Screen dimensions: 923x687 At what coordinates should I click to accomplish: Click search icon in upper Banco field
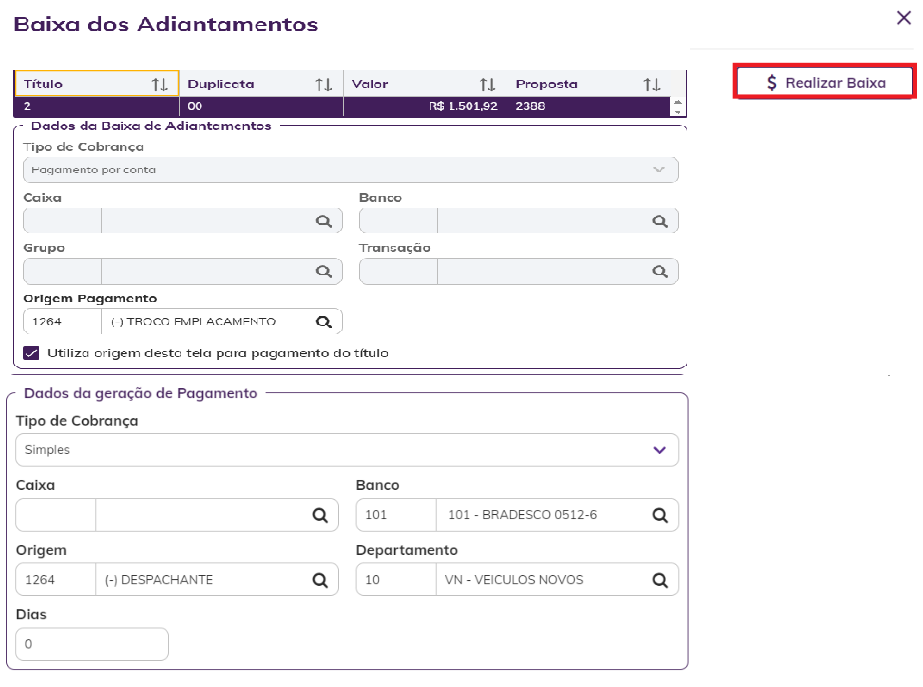(x=660, y=221)
